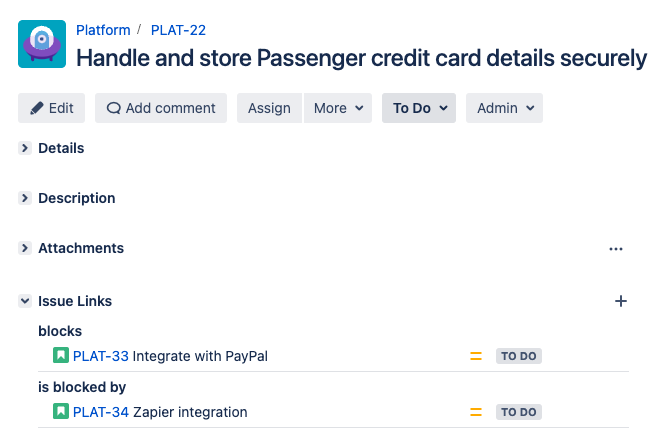The image size is (655, 444).
Task: Collapse the Issue Links section
Action: tap(25, 301)
